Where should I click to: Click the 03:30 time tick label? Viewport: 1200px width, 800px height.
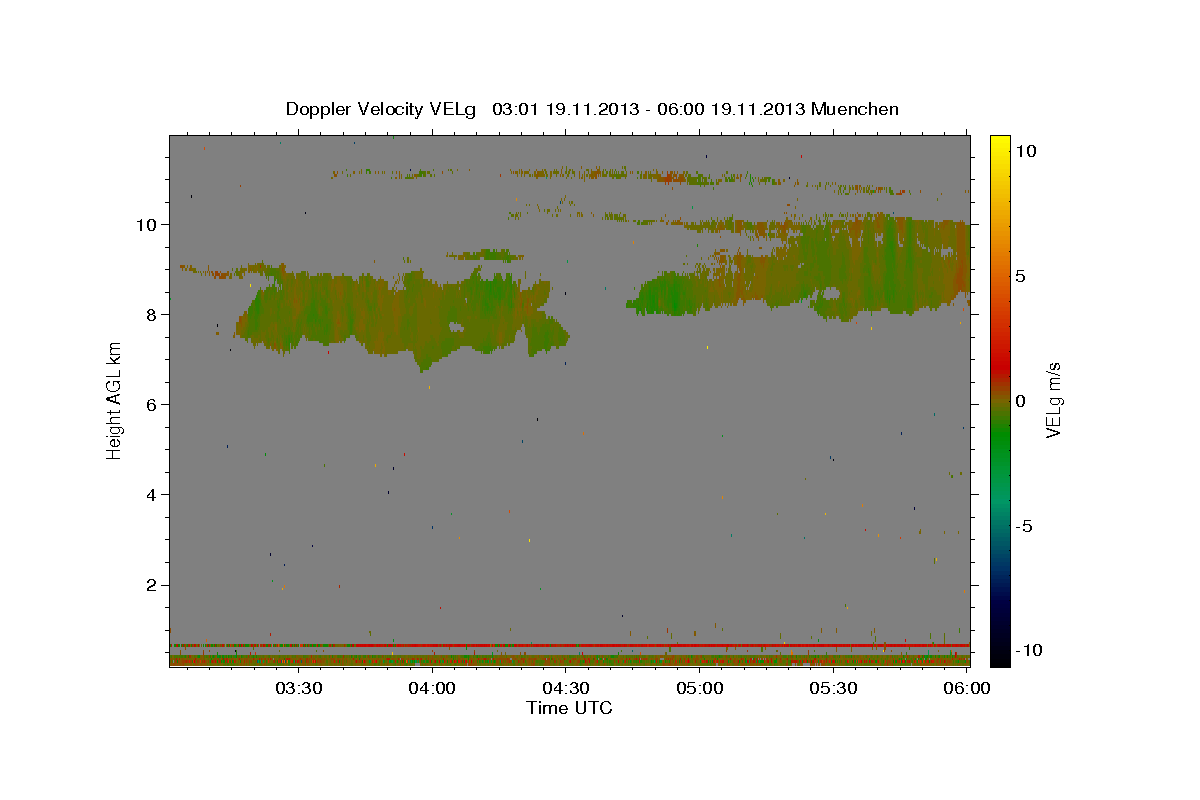tap(299, 688)
